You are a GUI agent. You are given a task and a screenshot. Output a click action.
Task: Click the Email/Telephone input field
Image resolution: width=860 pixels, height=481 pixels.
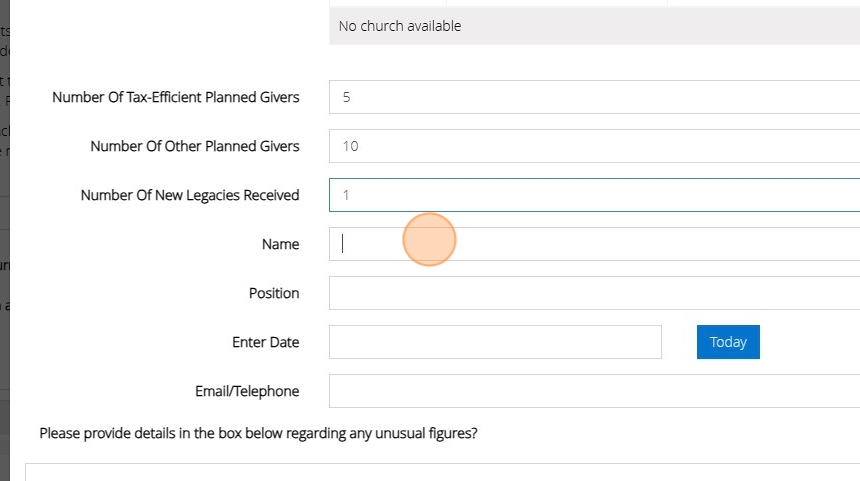pyautogui.click(x=594, y=391)
